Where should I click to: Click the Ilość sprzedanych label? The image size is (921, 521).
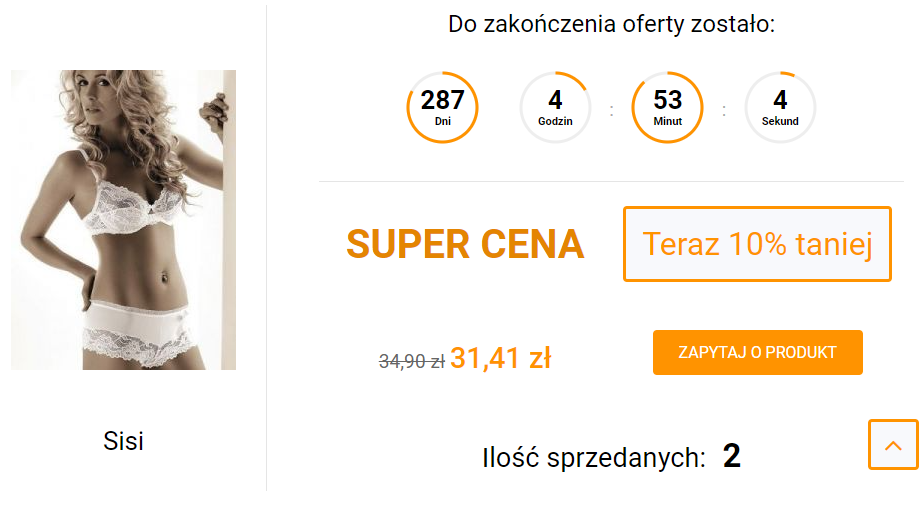[594, 458]
